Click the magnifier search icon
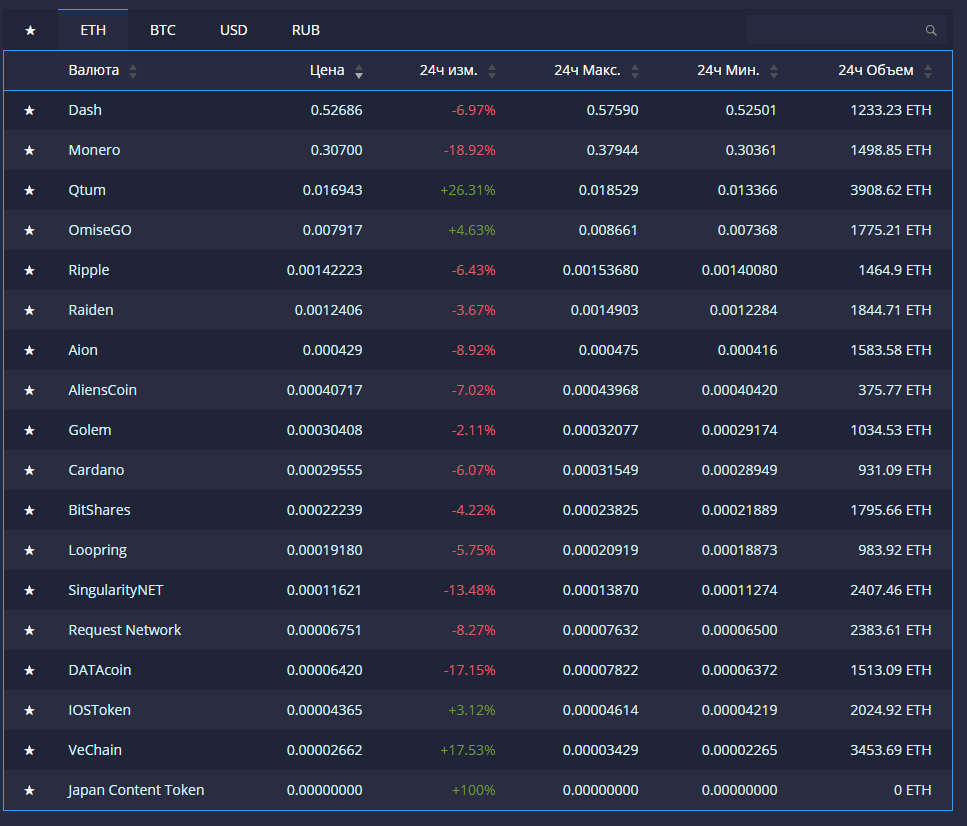The image size is (967, 826). click(x=931, y=30)
